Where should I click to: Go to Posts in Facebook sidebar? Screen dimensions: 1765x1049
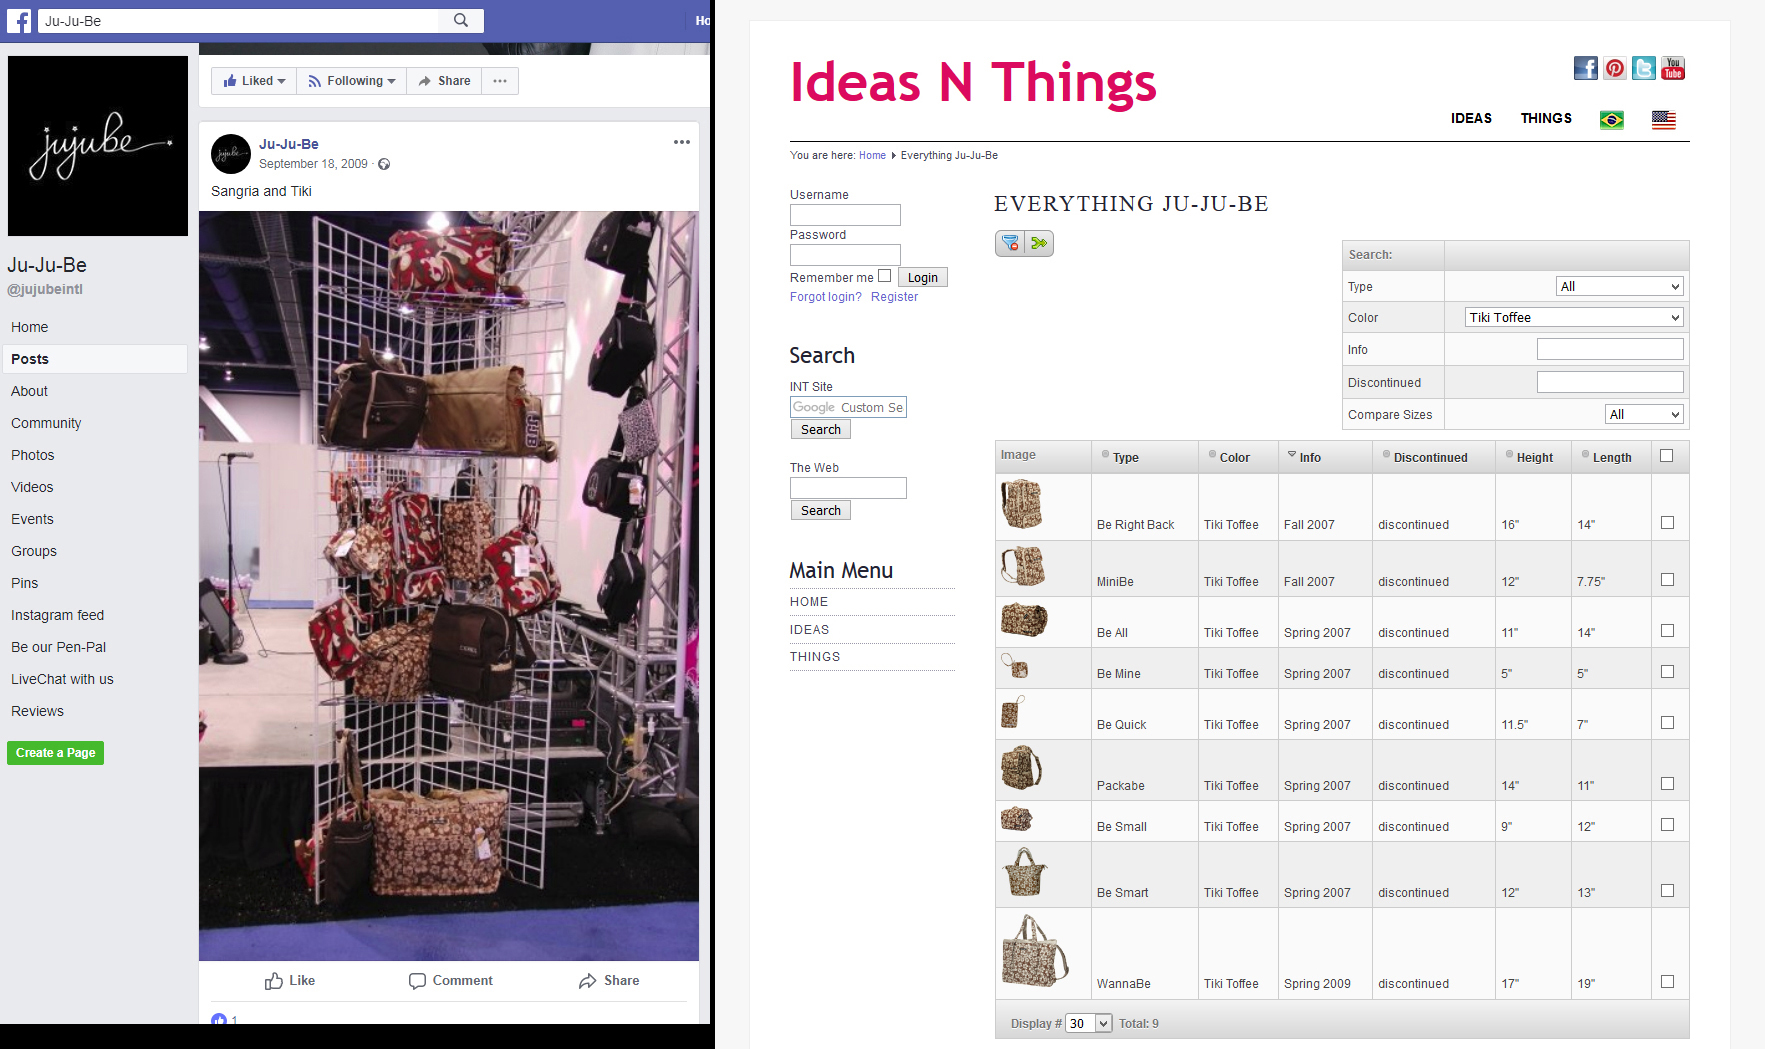pyautogui.click(x=94, y=359)
